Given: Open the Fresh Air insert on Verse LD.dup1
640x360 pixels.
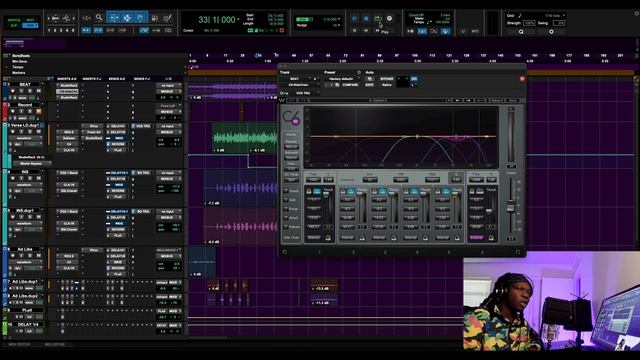Looking at the screenshot, I should [x=93, y=132].
